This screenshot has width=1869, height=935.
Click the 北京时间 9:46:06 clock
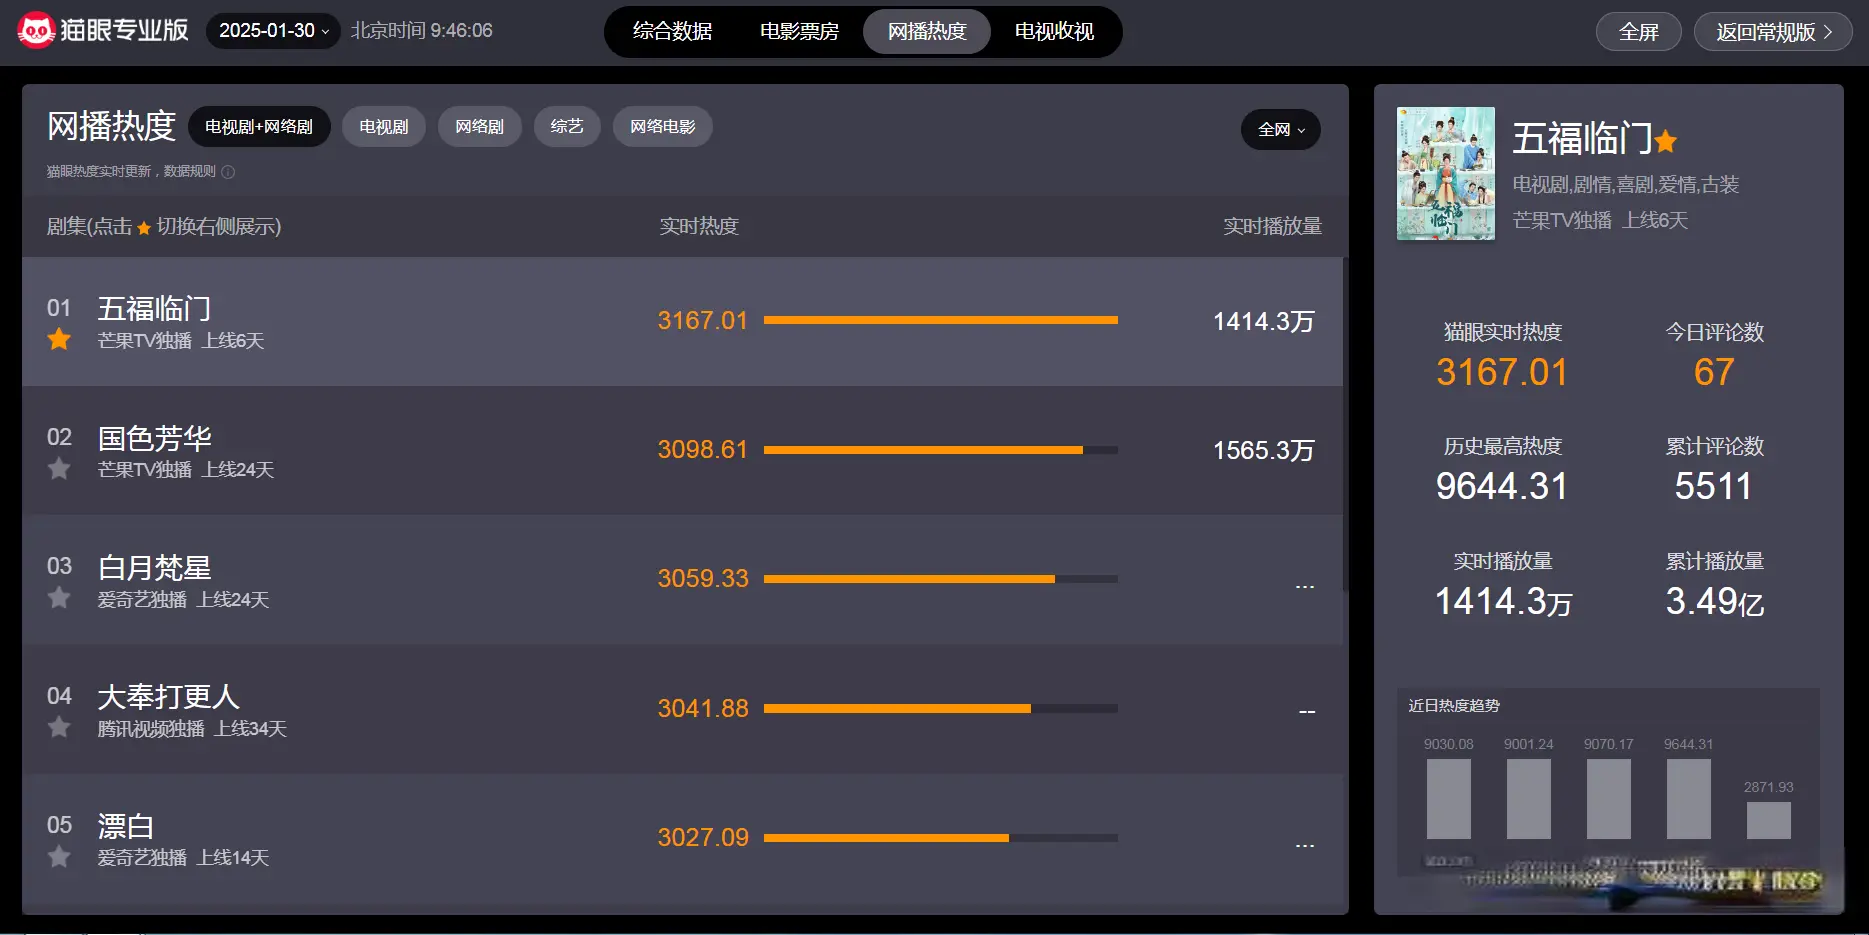[x=421, y=31]
